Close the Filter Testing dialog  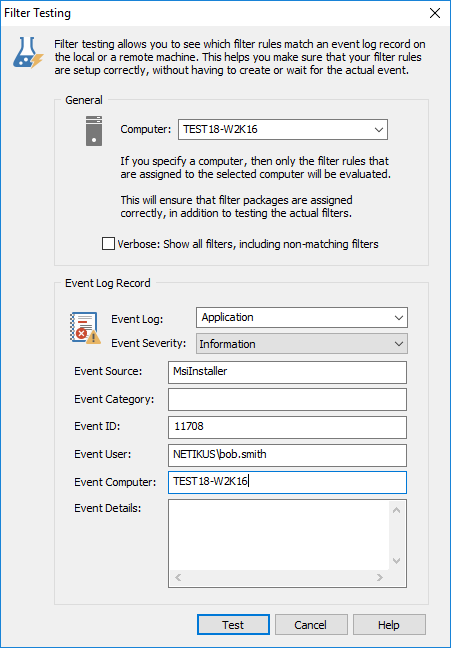[435, 13]
